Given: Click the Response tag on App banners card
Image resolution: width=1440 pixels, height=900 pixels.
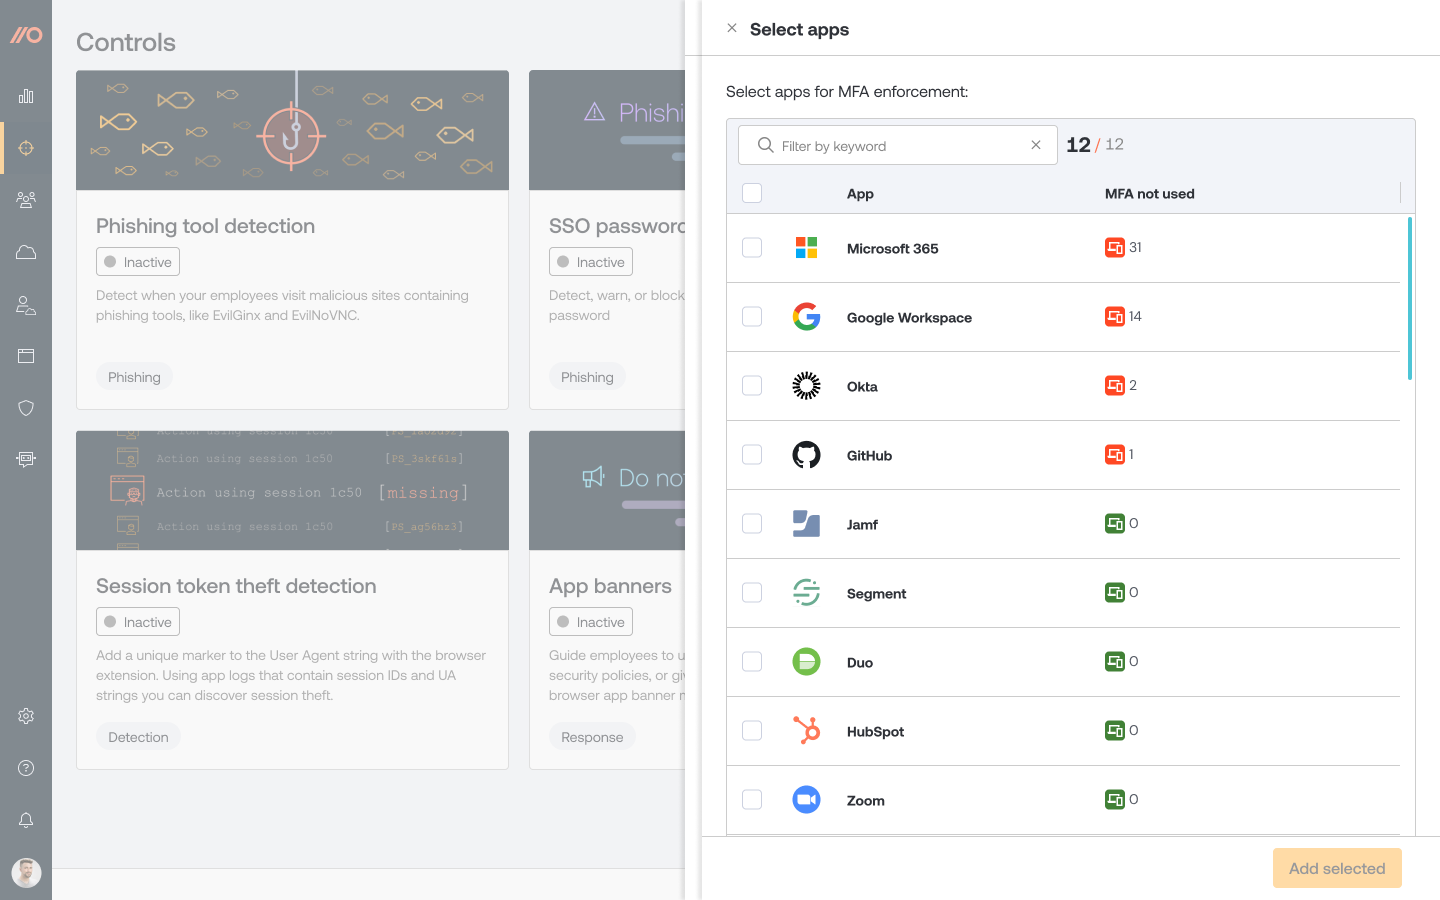Looking at the screenshot, I should tap(592, 737).
